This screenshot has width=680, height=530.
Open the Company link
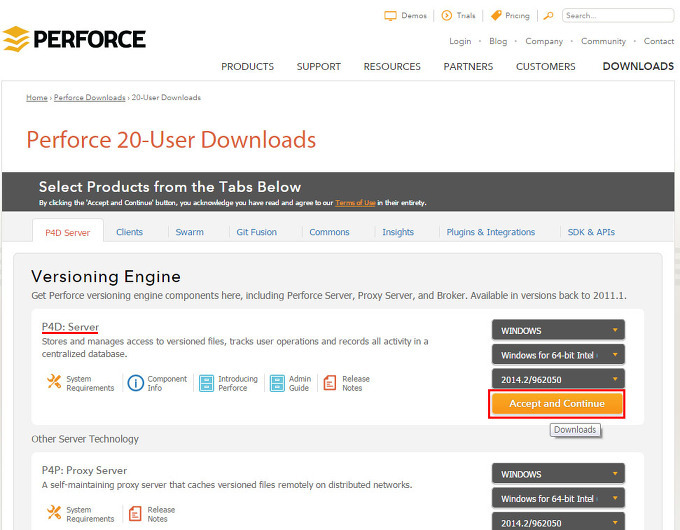[544, 41]
